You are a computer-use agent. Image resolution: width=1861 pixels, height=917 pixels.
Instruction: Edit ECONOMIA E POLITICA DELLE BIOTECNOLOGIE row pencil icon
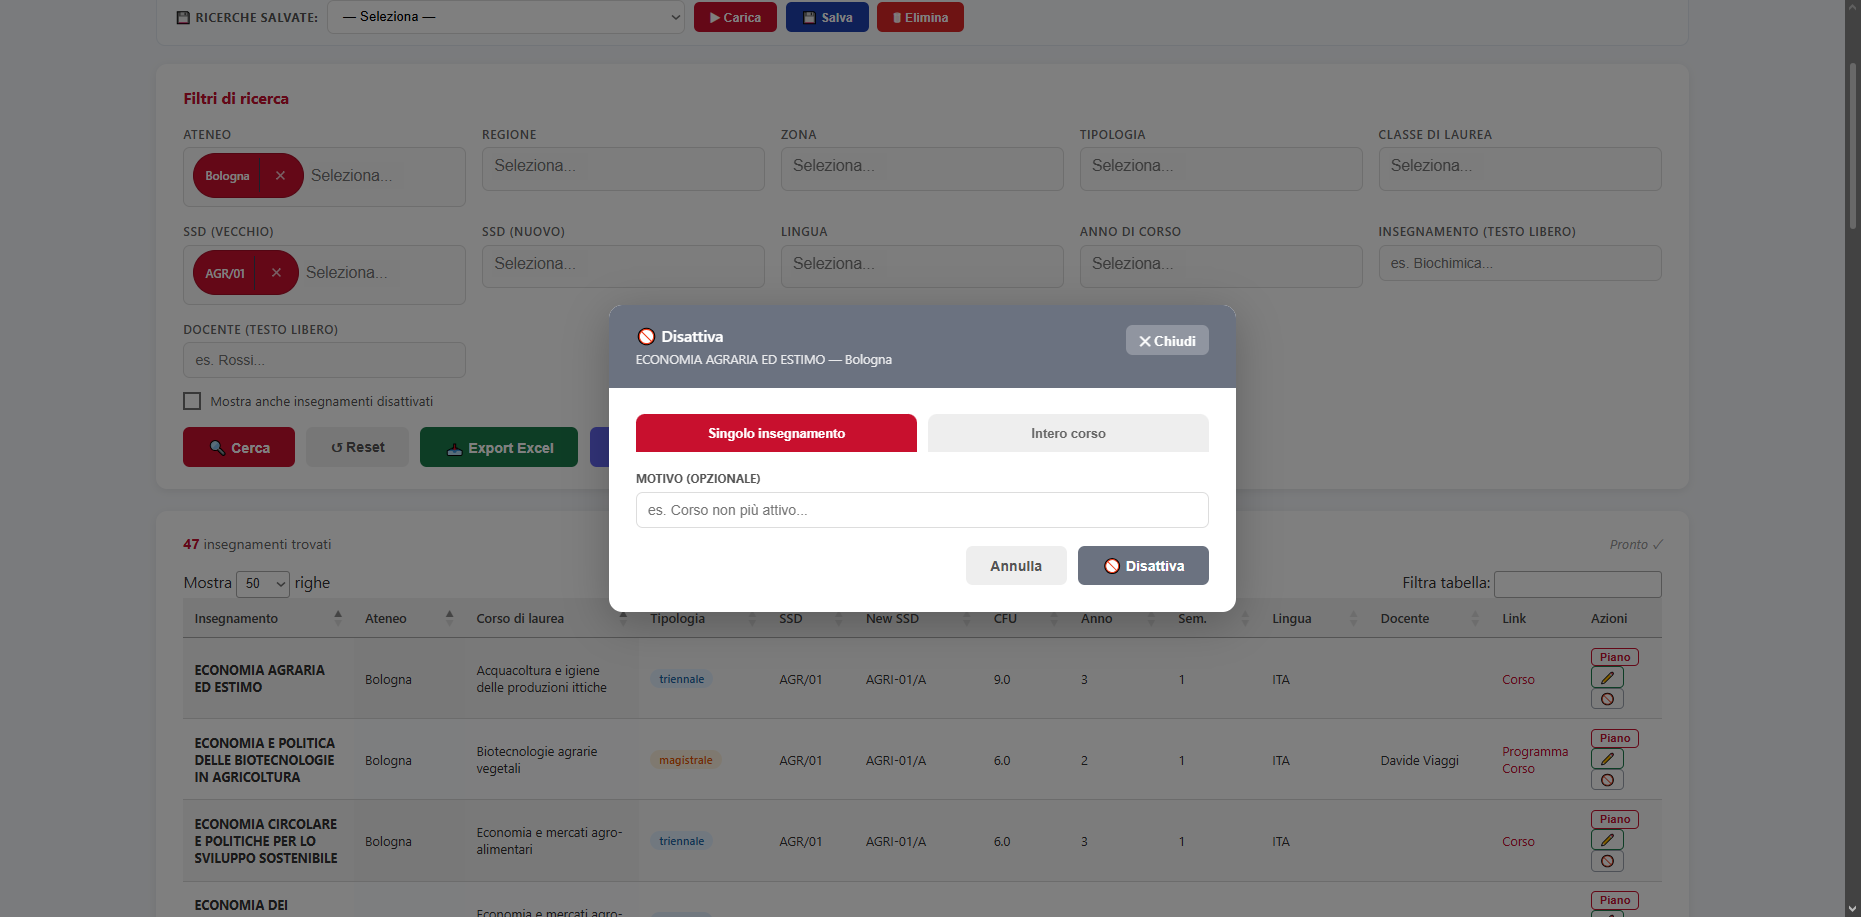click(1607, 759)
